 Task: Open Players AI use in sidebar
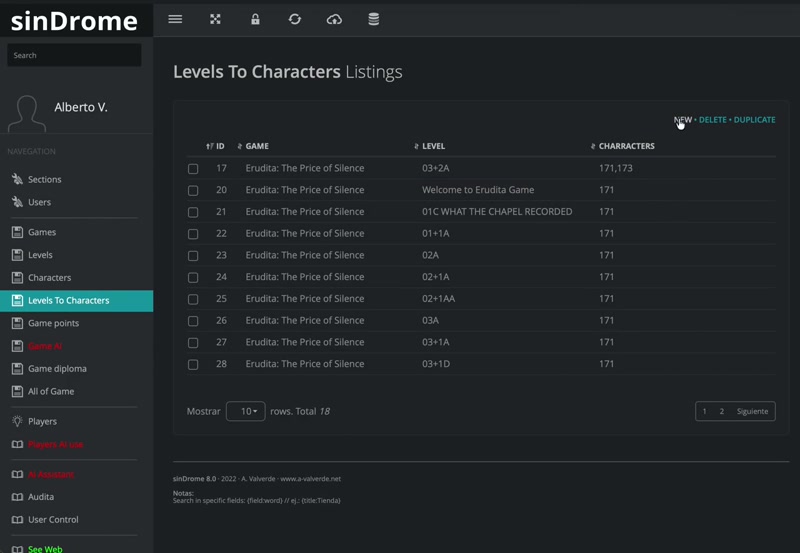tap(56, 444)
